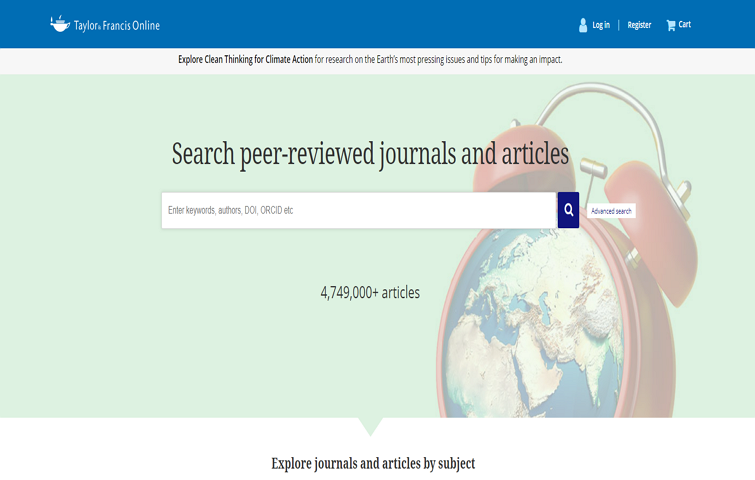Open the Log in link
755x480 pixels.
click(x=601, y=25)
